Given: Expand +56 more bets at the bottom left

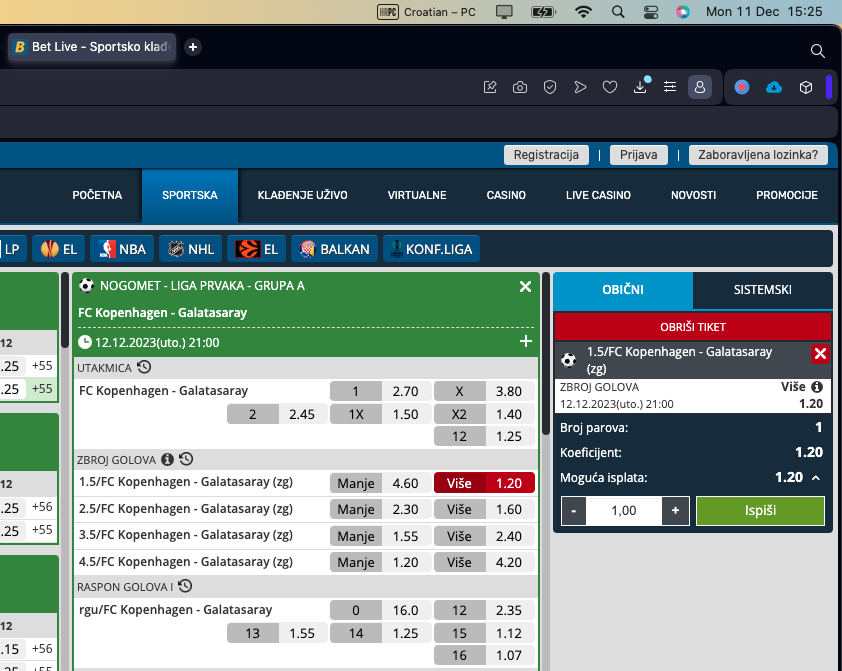Looking at the screenshot, I should [42, 648].
